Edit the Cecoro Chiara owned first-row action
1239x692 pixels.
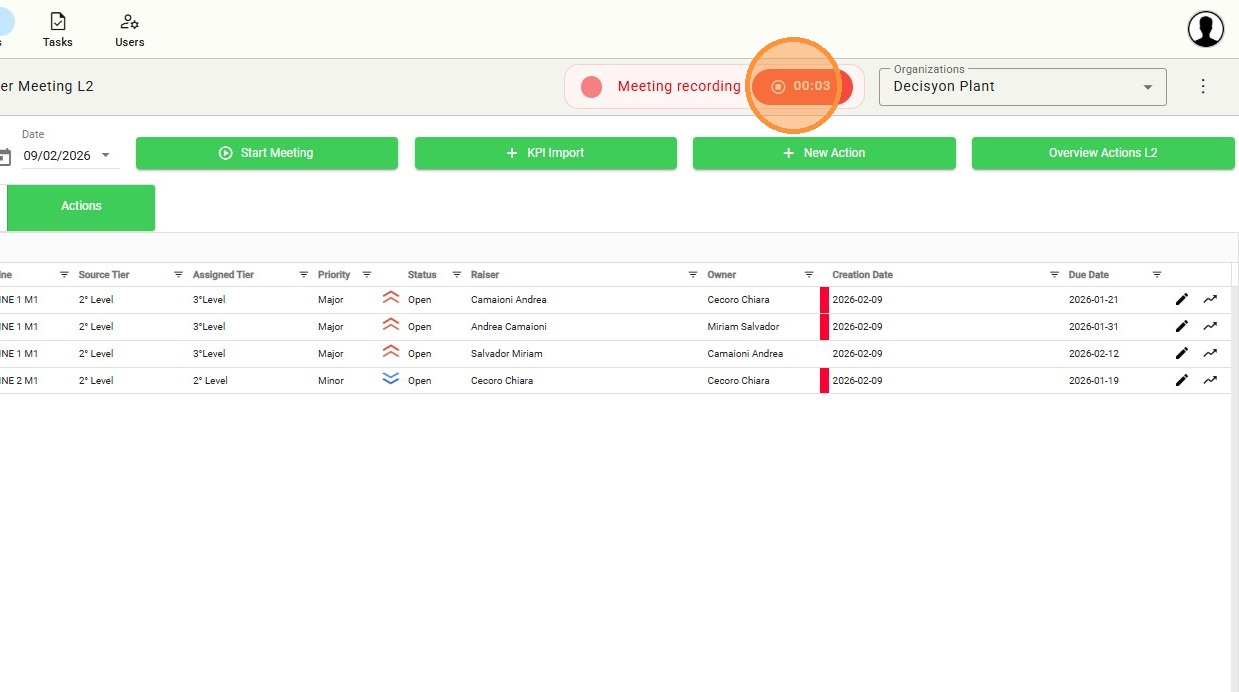(1181, 299)
